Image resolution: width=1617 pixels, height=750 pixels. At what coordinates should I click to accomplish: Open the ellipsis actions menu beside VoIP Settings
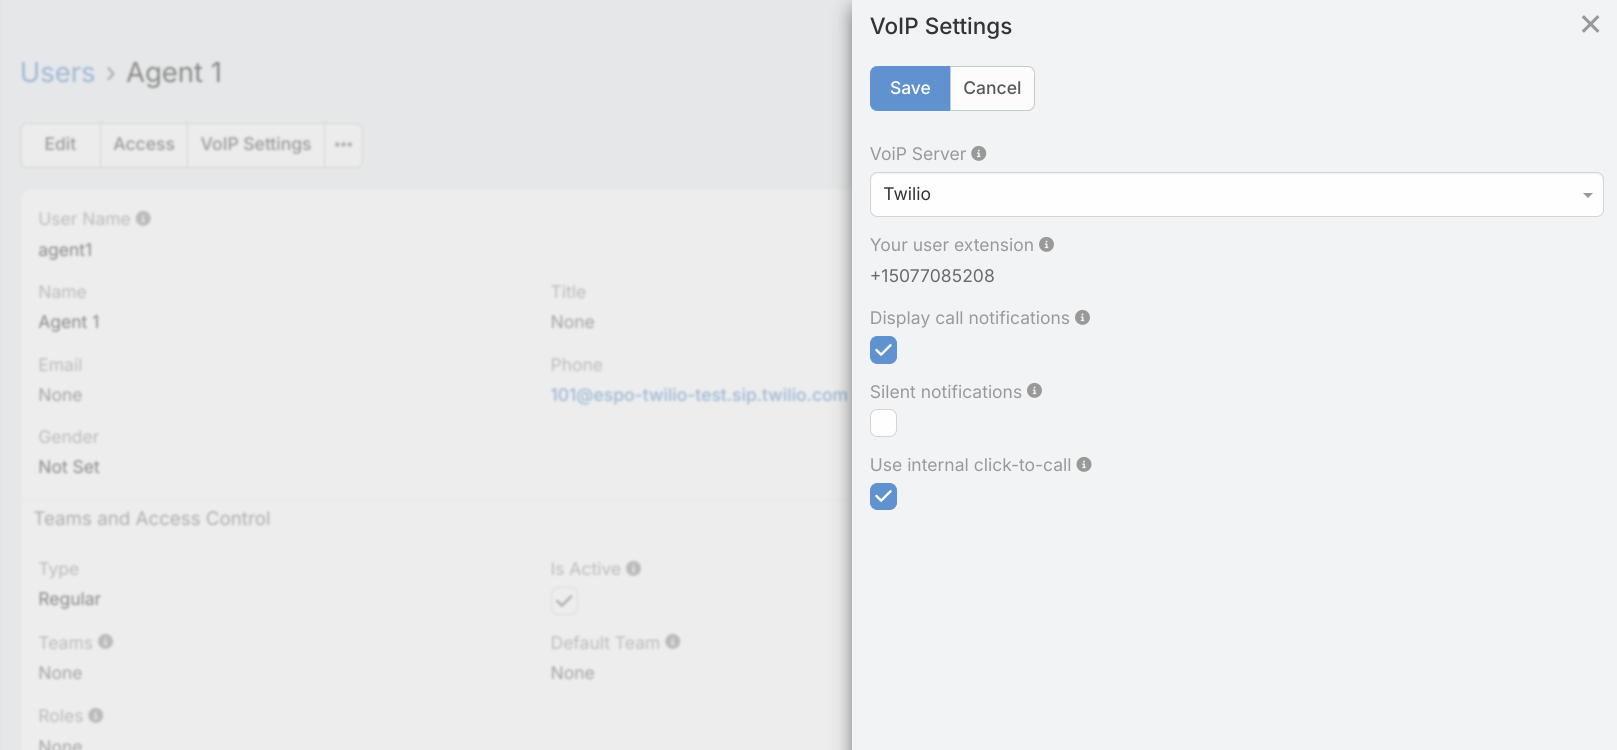tap(343, 144)
